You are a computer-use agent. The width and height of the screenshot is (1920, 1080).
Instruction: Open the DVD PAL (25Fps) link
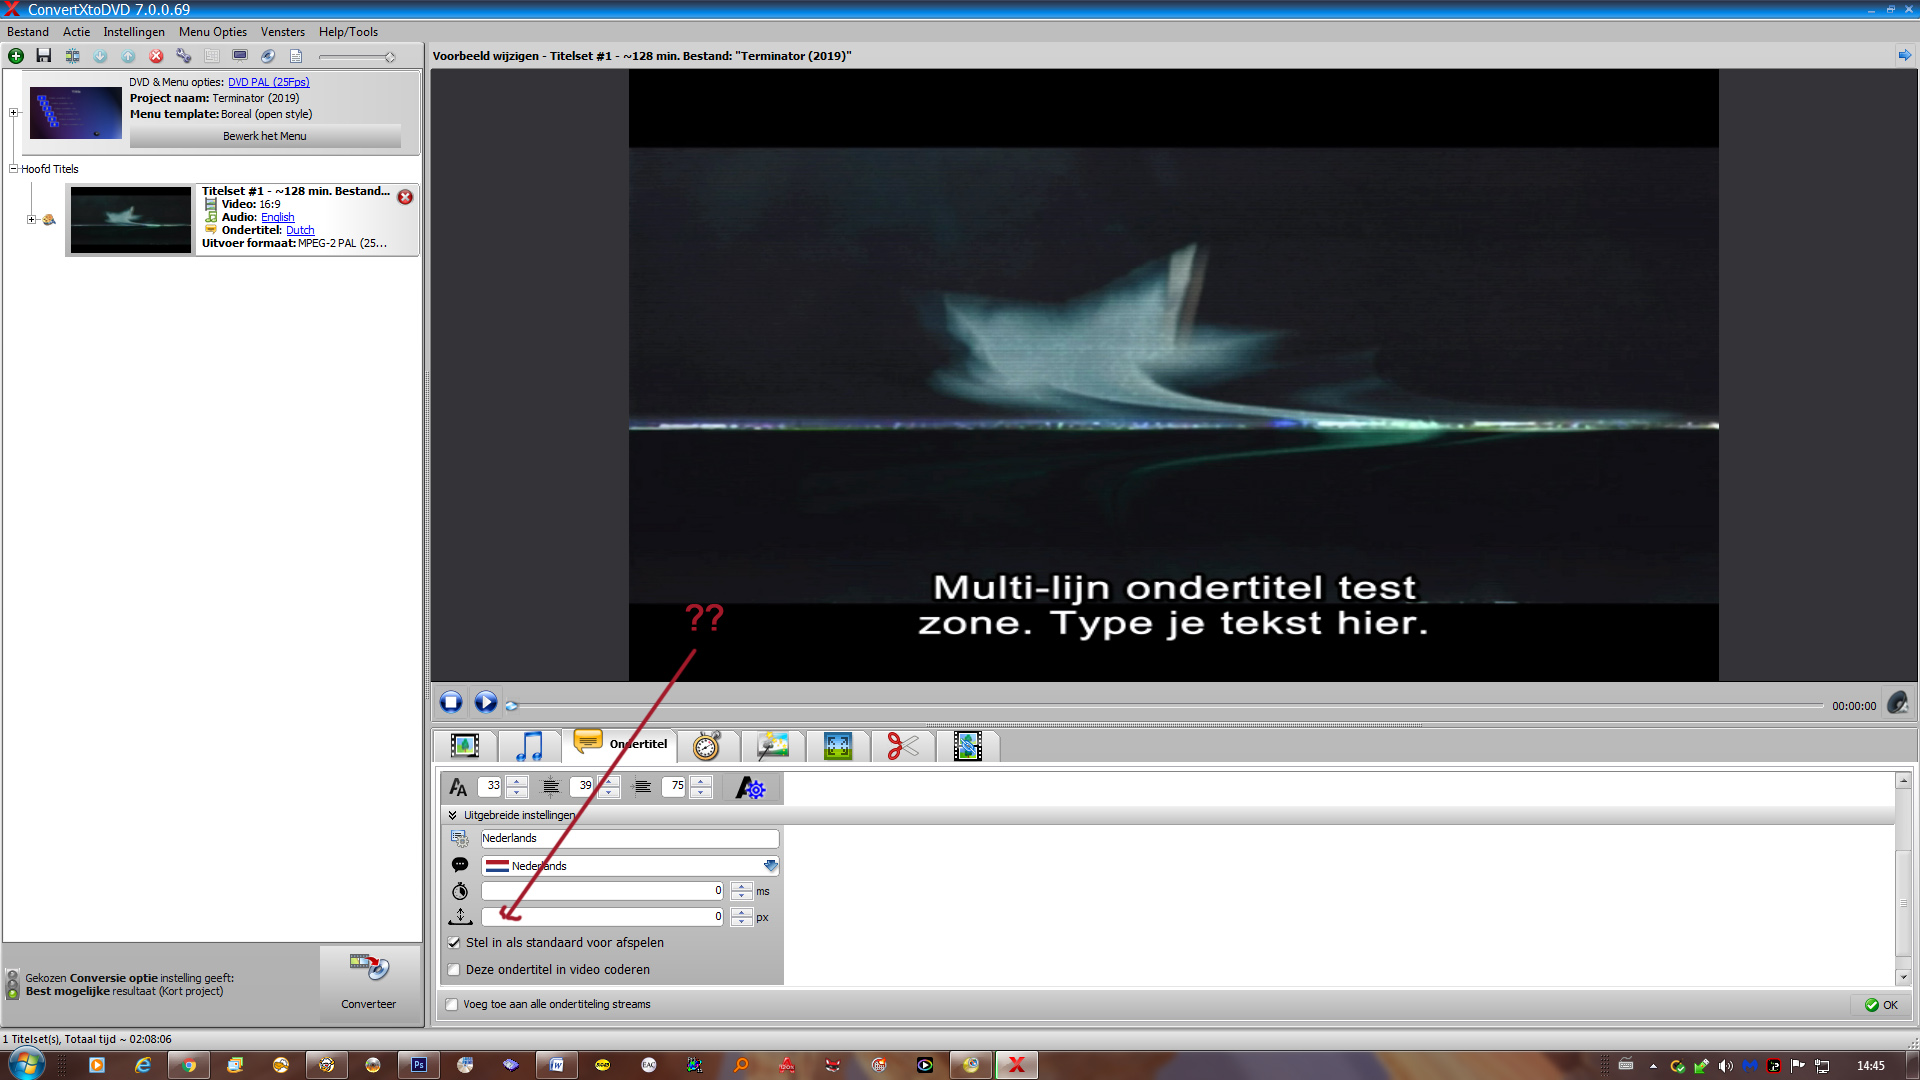tap(269, 82)
